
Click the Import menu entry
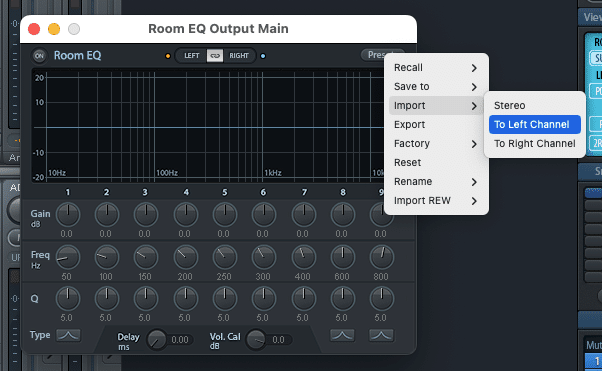[x=436, y=106]
